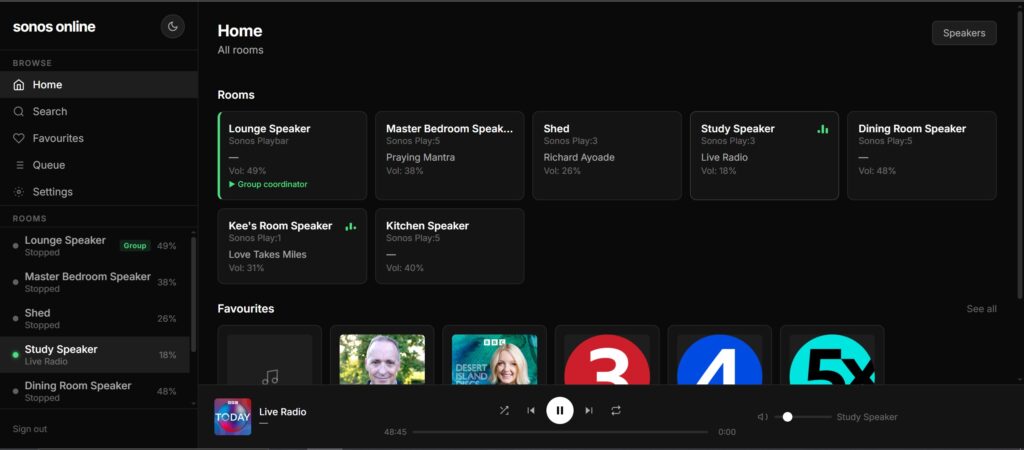Open Home in Browse sidebar

[99, 85]
